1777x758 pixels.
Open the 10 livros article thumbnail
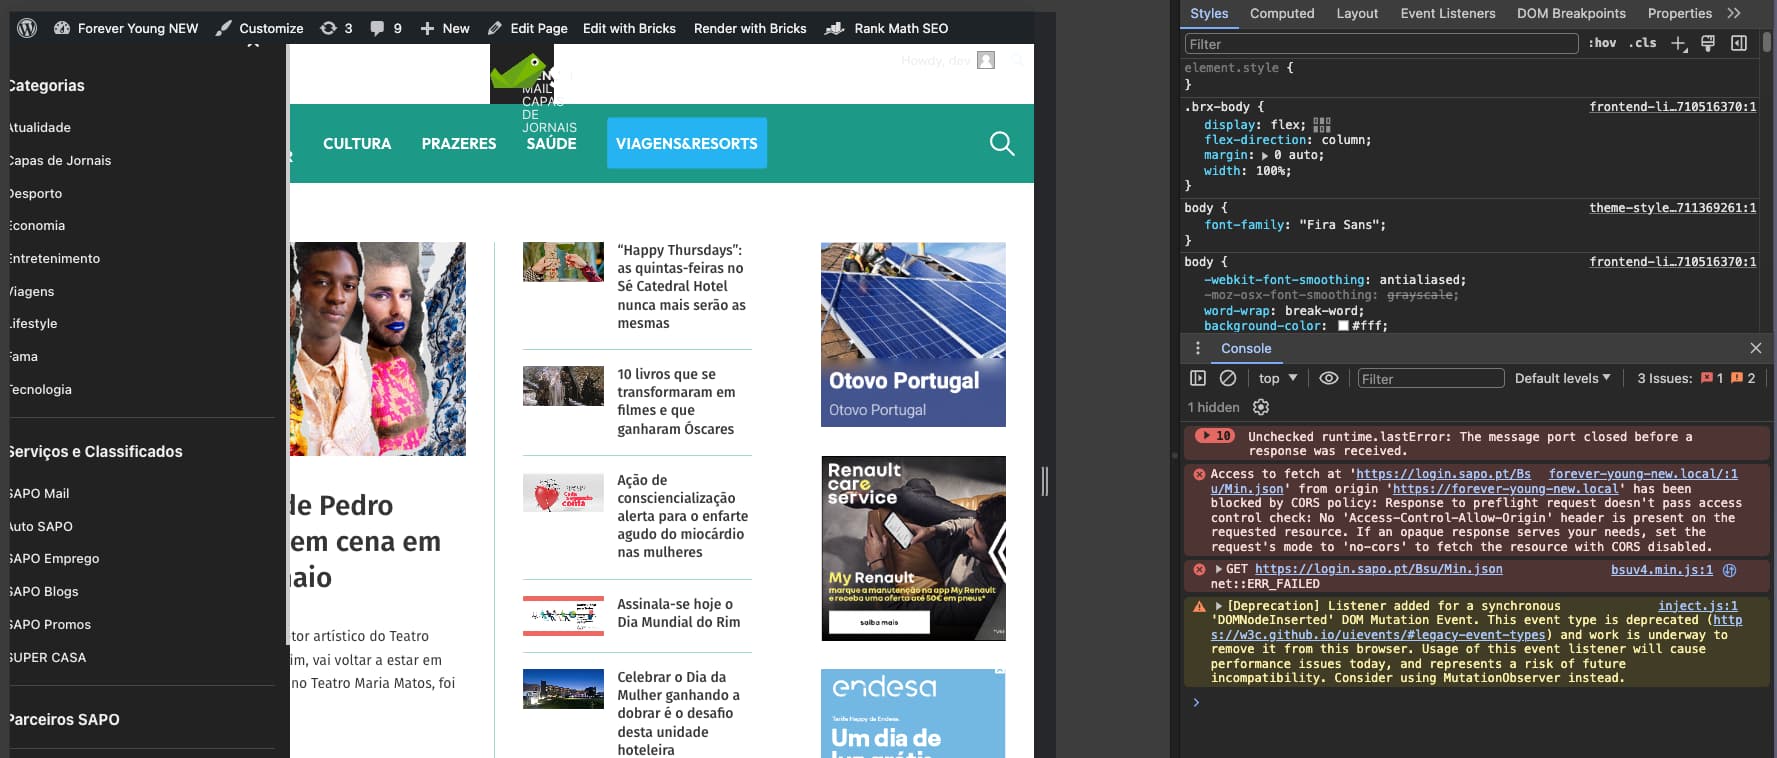[x=563, y=386]
